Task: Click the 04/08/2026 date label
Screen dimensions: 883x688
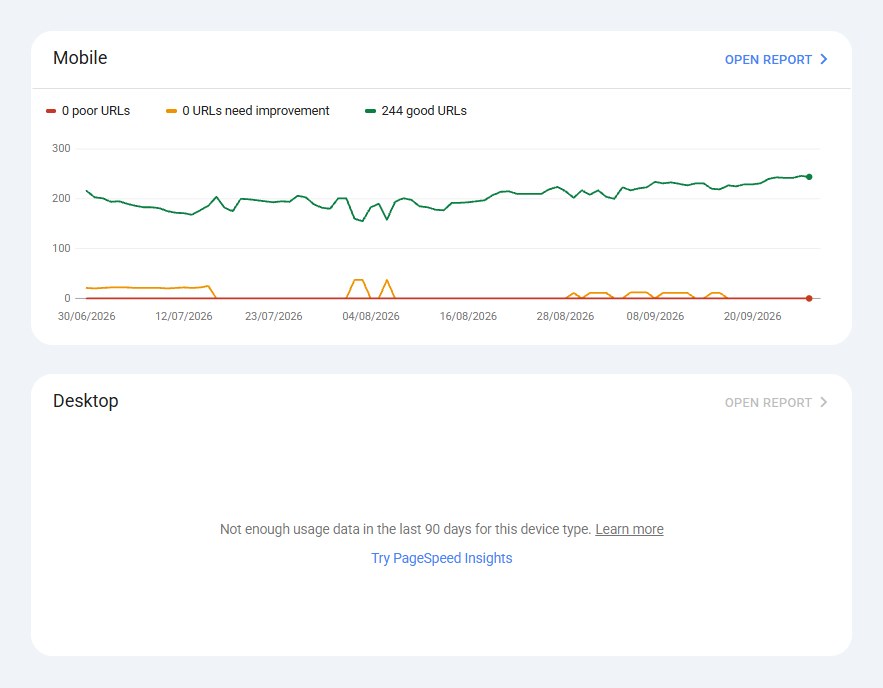Action: coord(371,316)
